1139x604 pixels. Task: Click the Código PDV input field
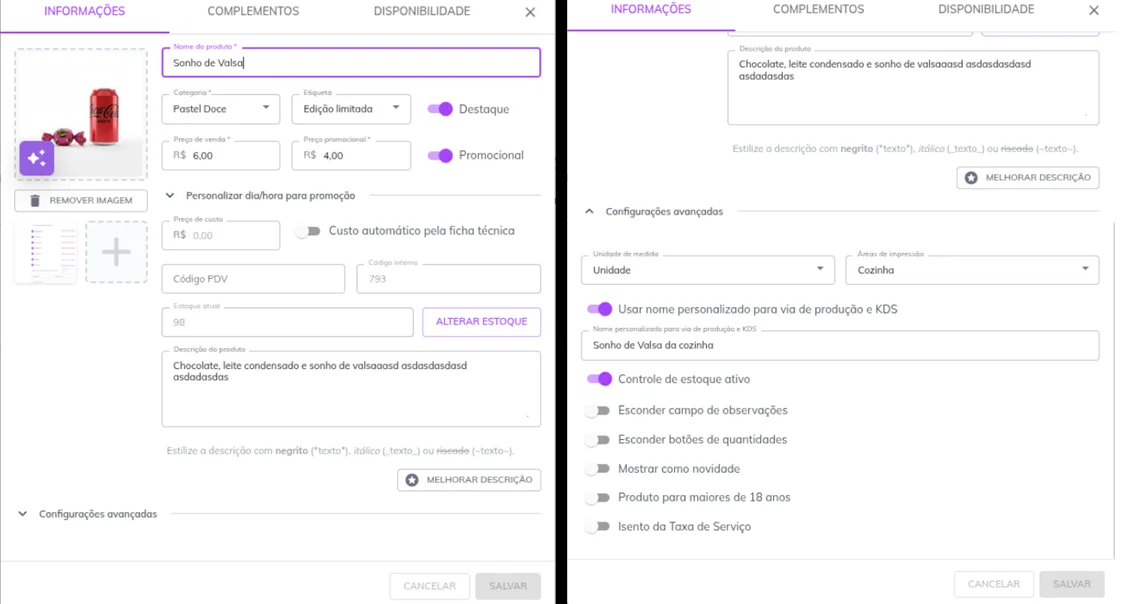click(253, 279)
